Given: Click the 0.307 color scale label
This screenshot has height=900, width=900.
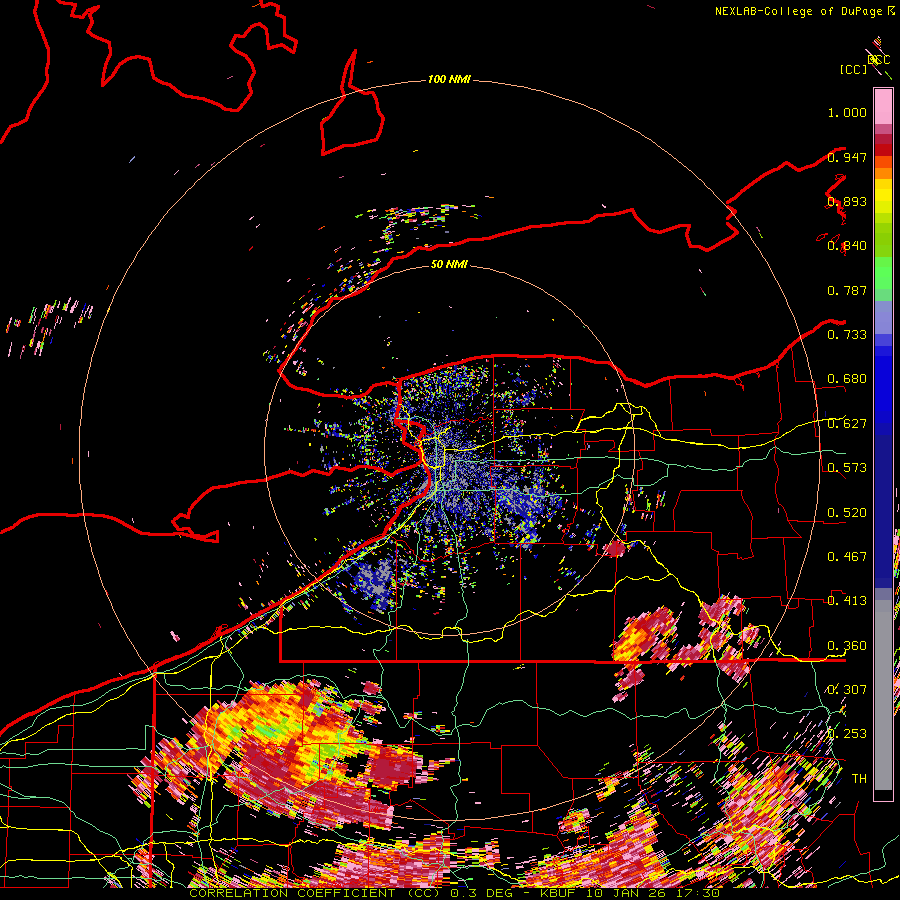Looking at the screenshot, I should [x=847, y=690].
